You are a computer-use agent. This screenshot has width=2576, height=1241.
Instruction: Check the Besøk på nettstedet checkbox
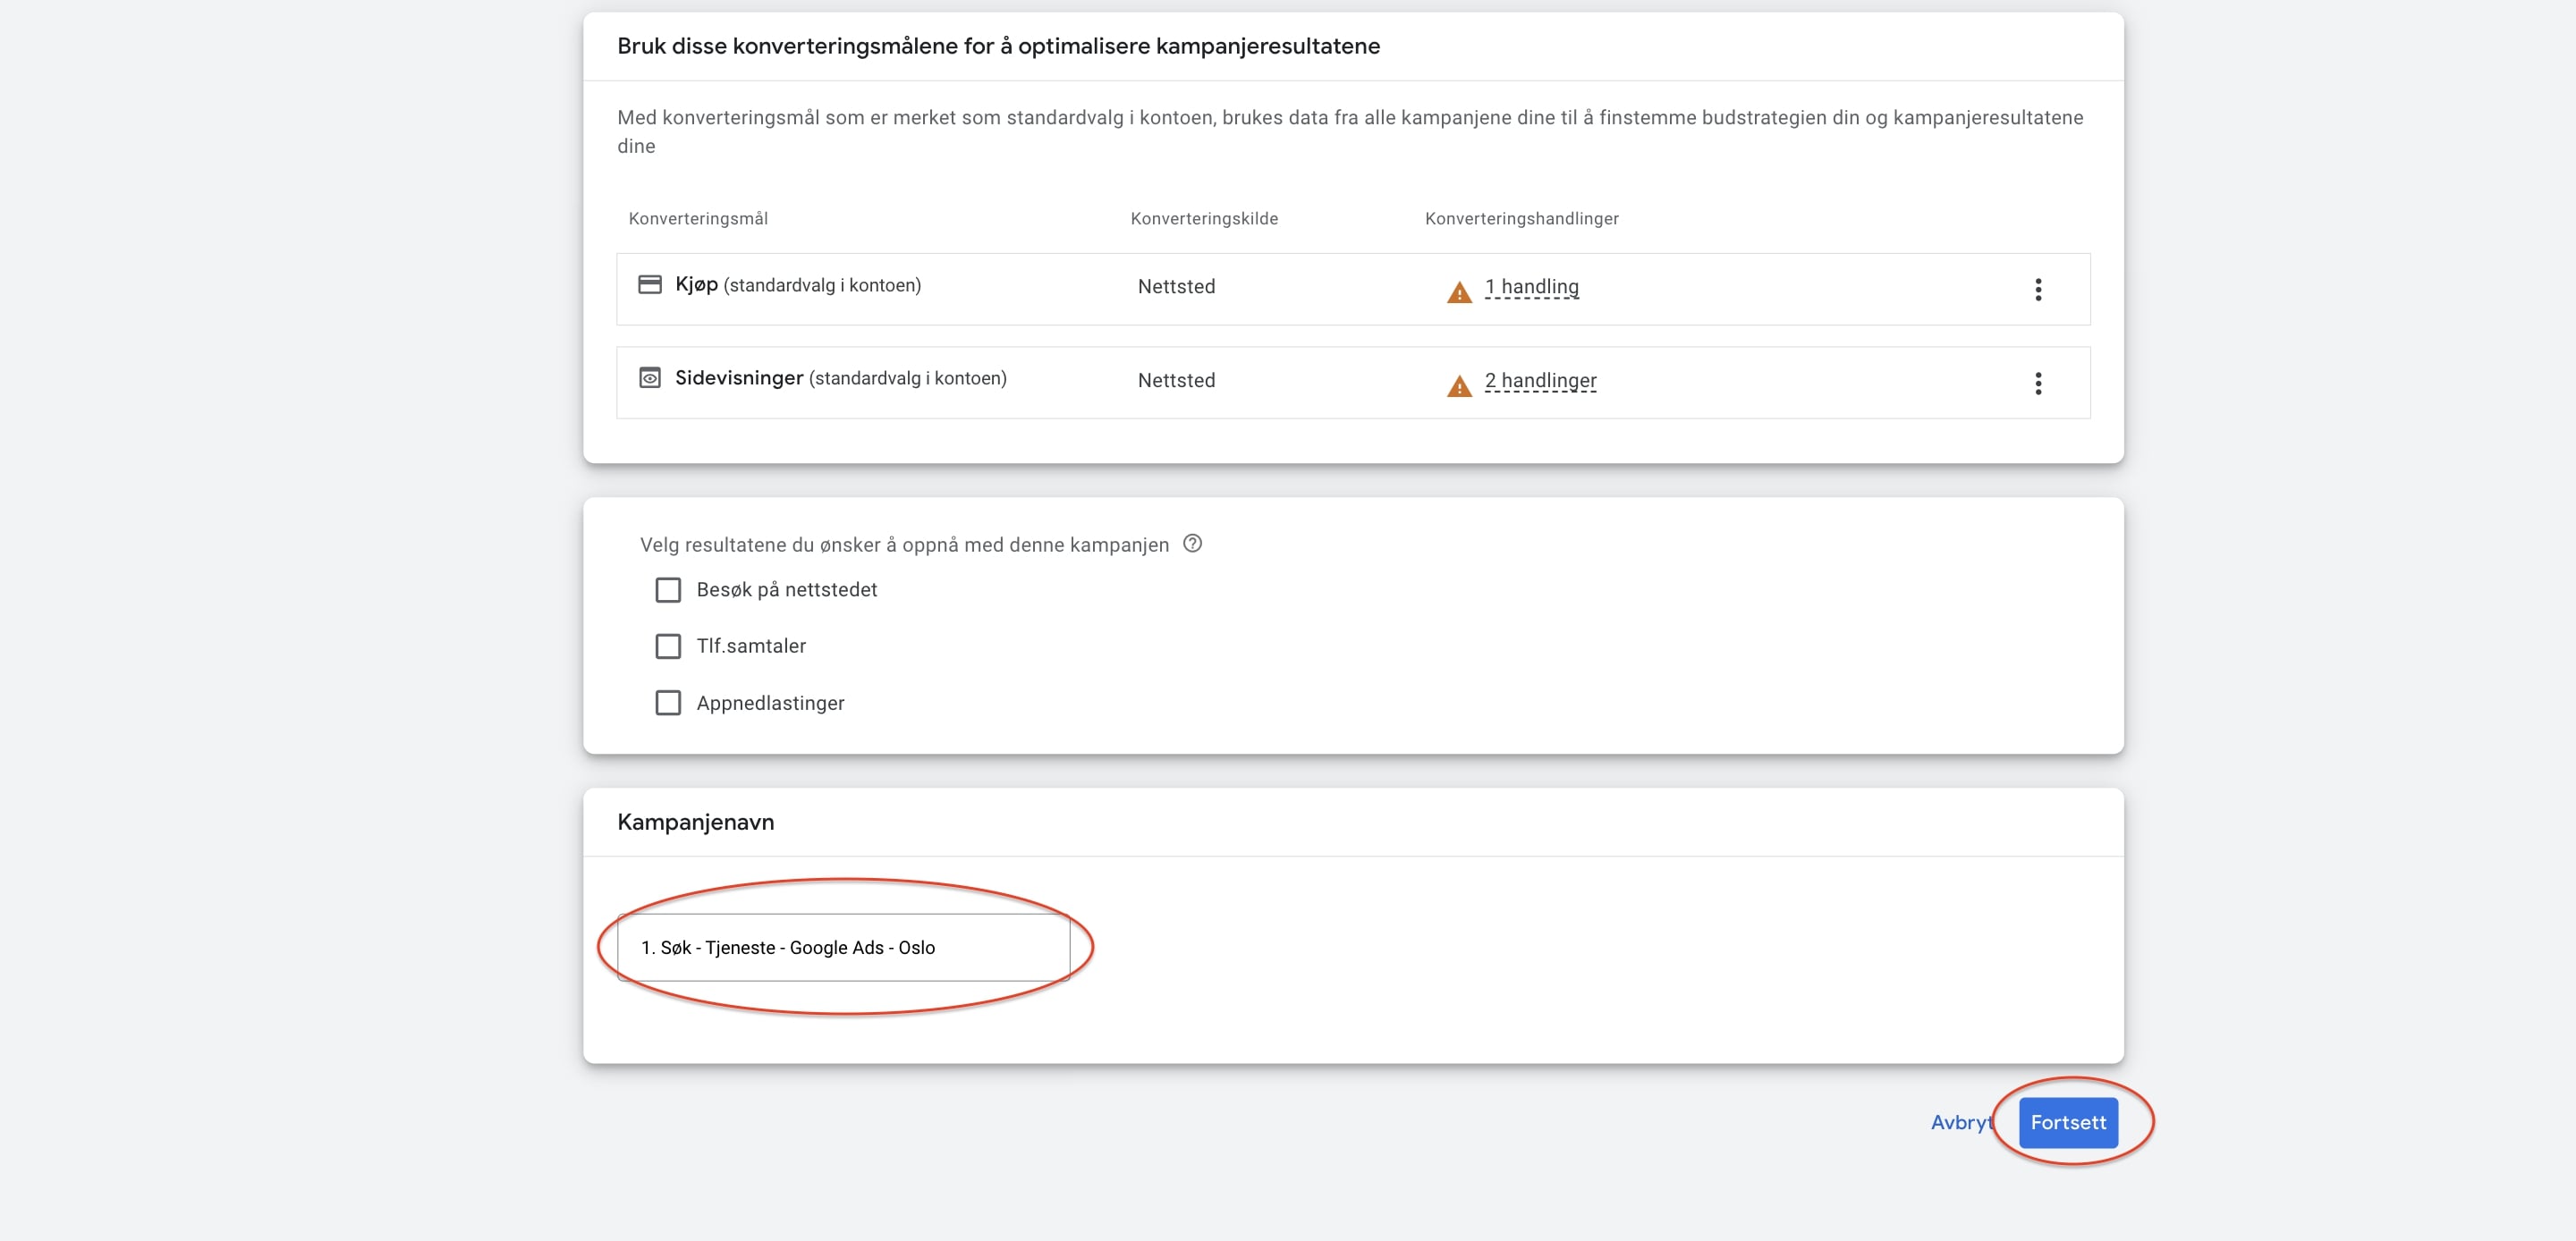click(668, 590)
